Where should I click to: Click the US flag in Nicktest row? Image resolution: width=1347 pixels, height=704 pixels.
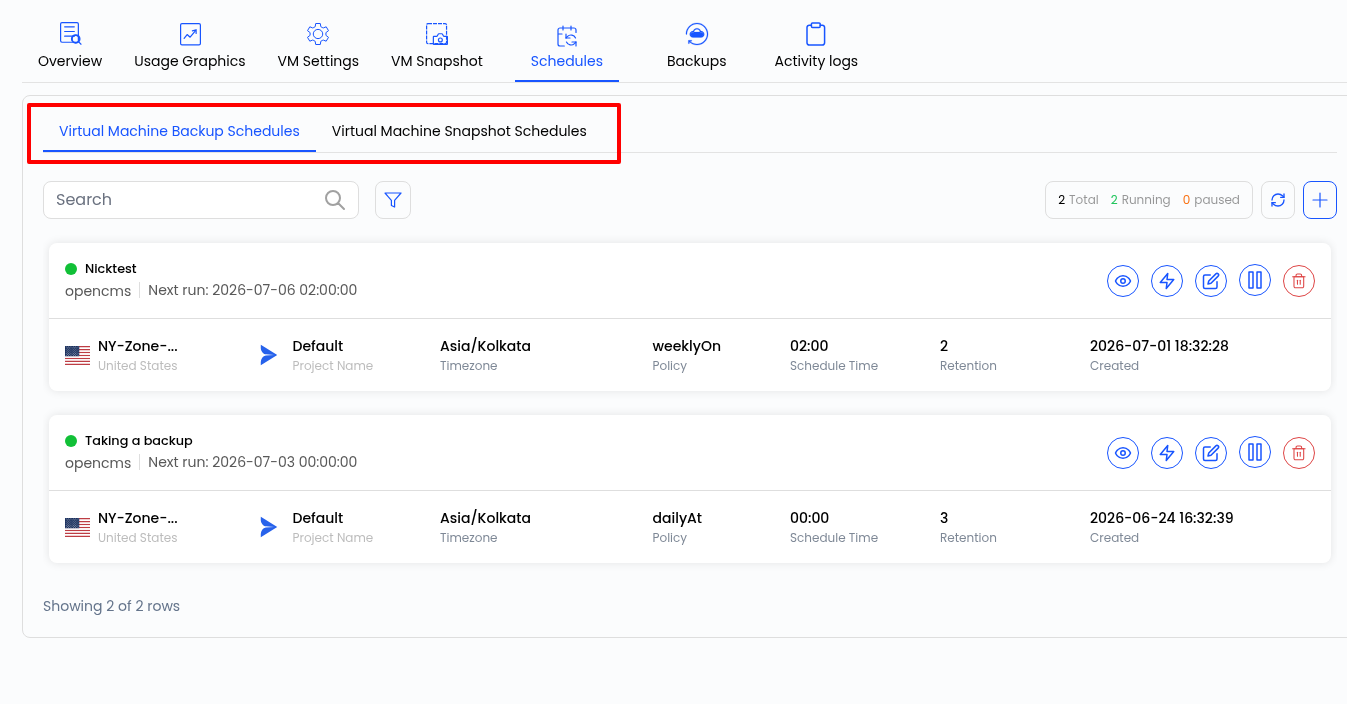pyautogui.click(x=77, y=355)
